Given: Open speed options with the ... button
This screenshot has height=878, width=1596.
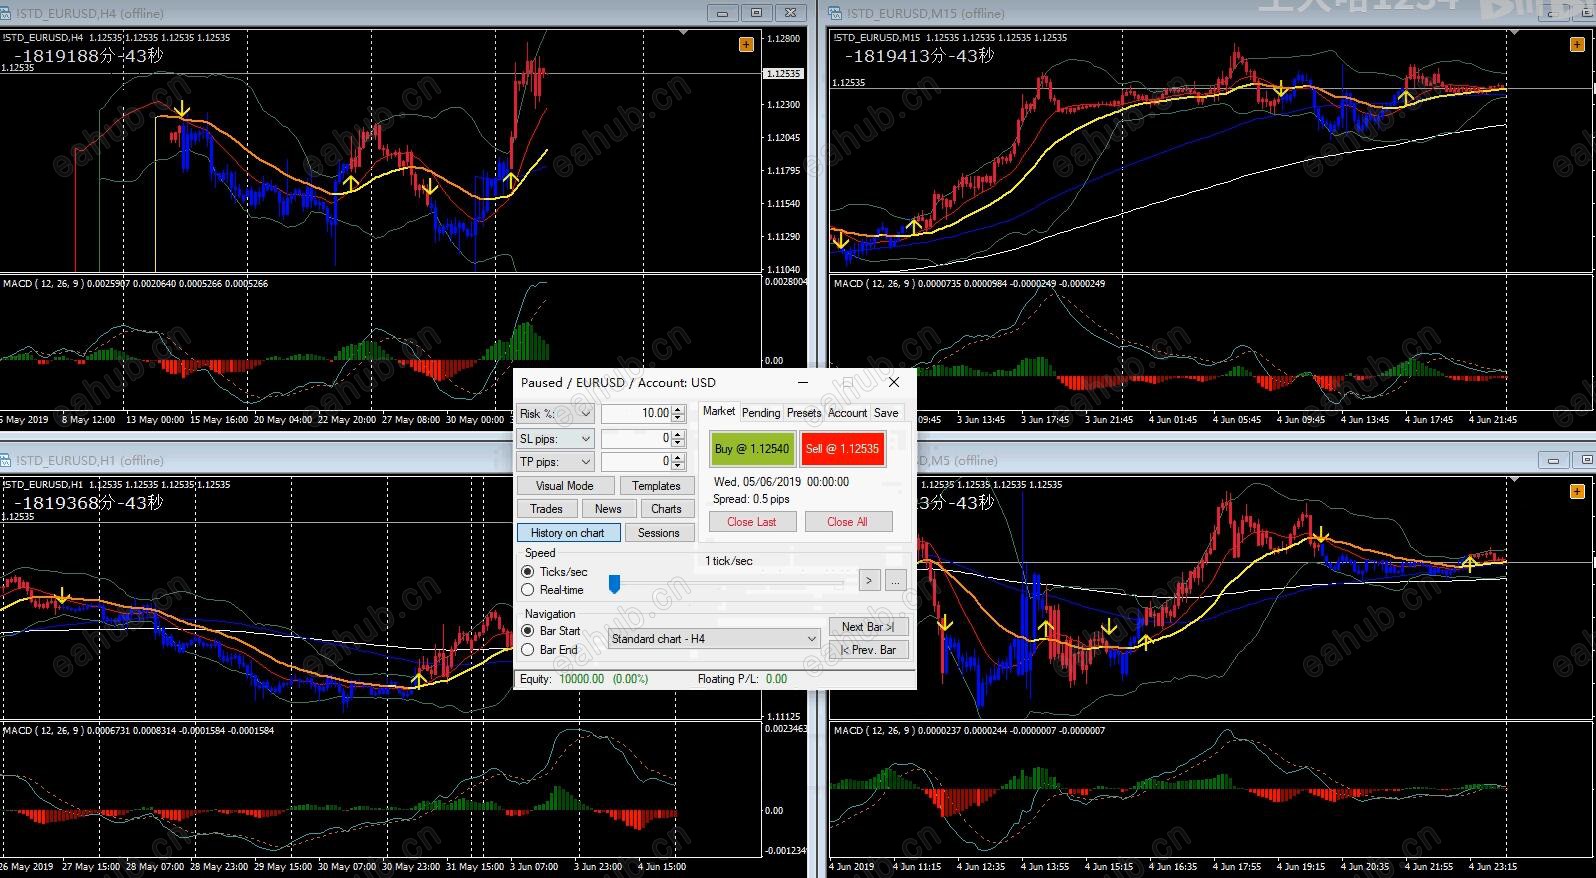Looking at the screenshot, I should click(895, 580).
